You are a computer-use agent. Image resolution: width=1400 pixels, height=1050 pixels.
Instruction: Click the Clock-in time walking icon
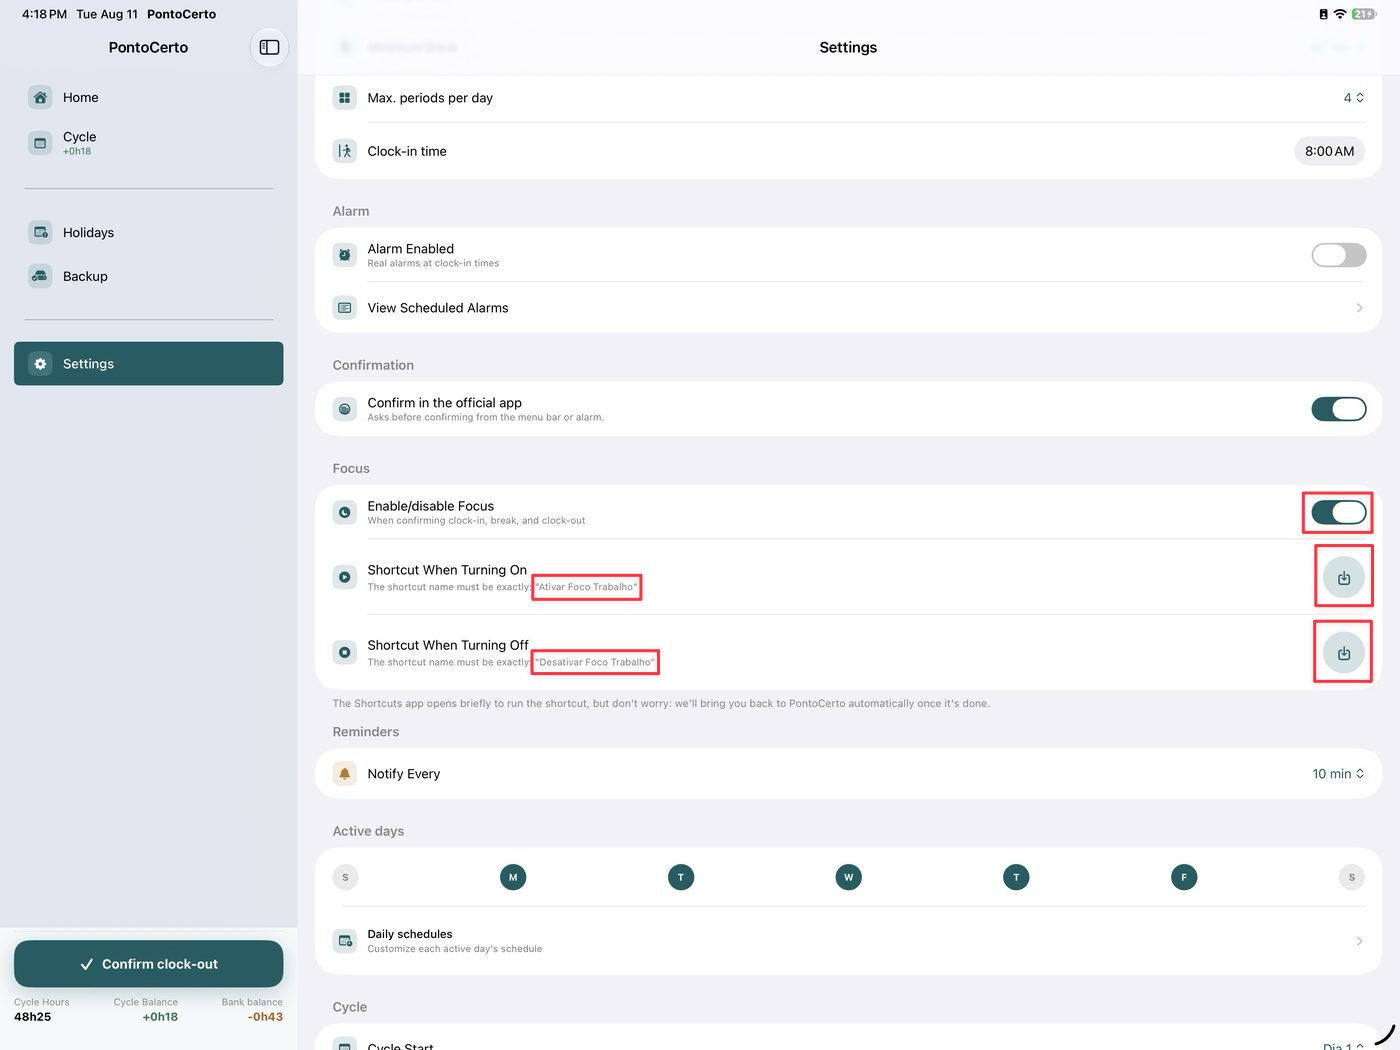(x=345, y=151)
